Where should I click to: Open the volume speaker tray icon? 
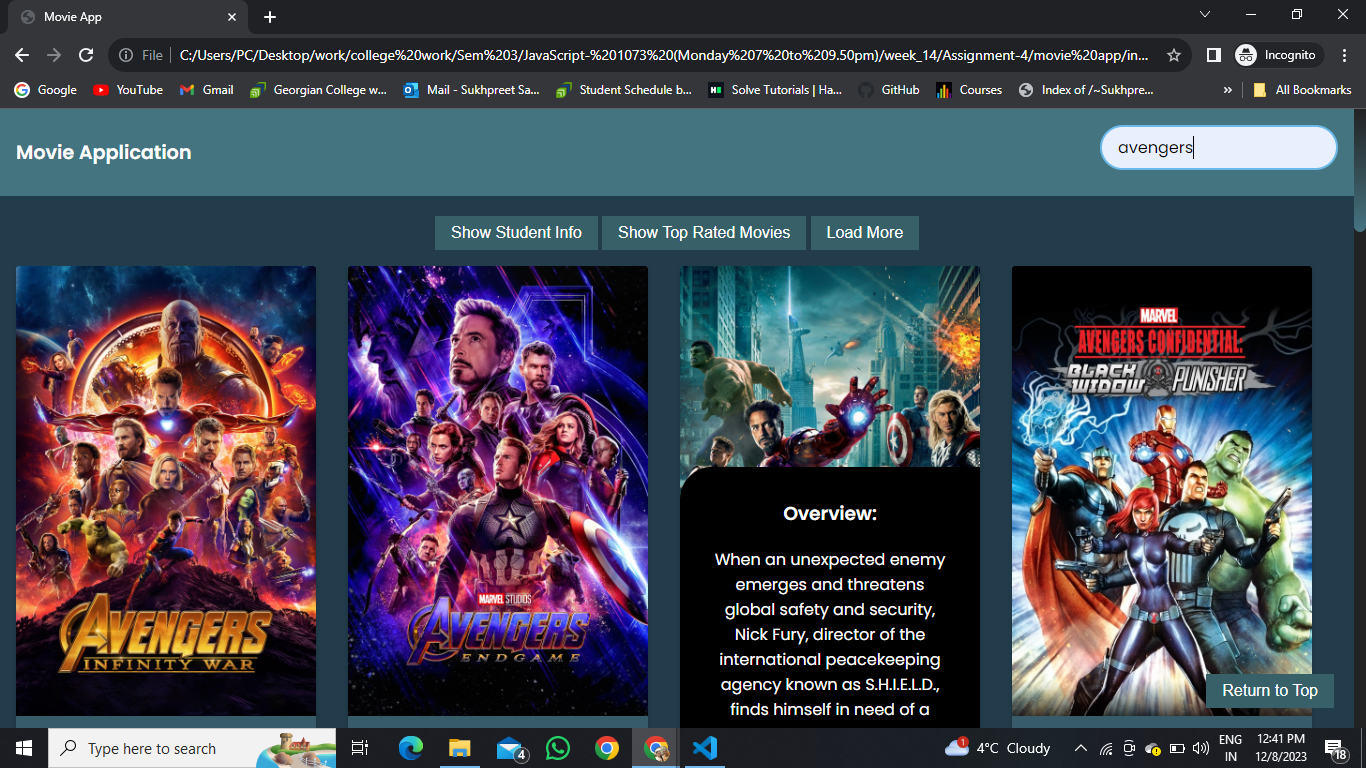coord(1201,748)
